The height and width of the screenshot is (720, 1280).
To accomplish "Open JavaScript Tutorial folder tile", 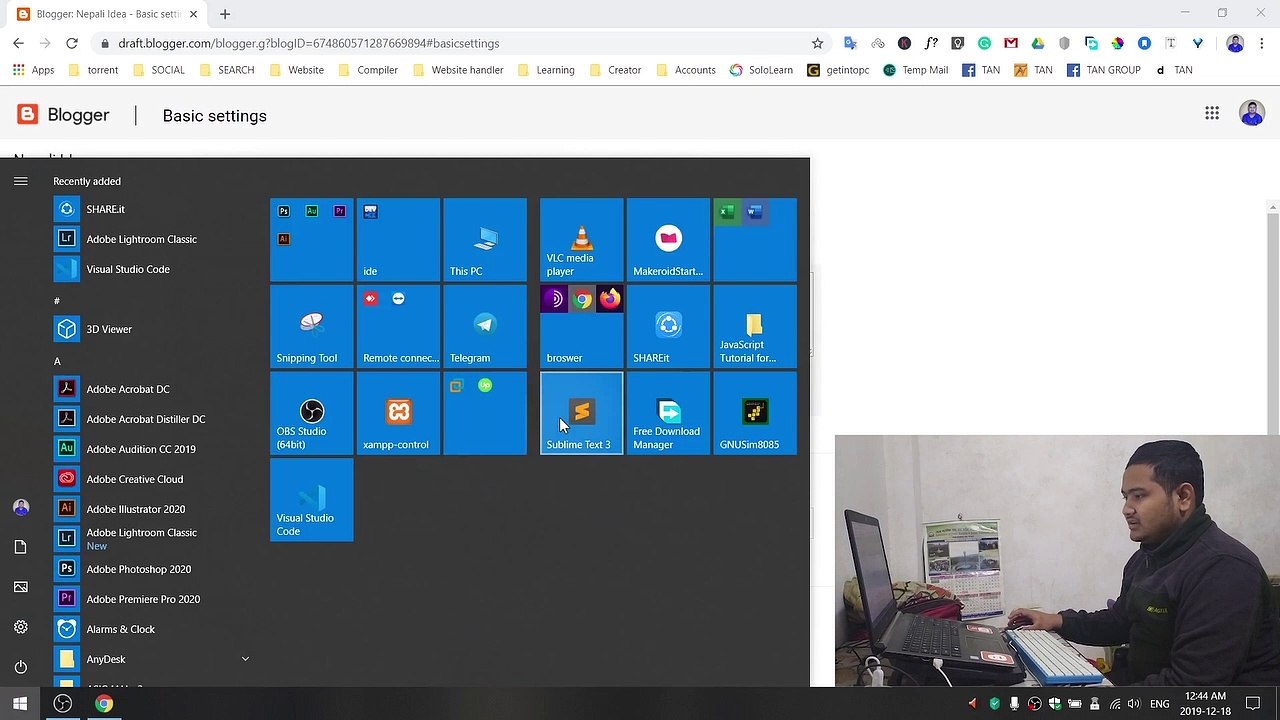I will pyautogui.click(x=755, y=327).
